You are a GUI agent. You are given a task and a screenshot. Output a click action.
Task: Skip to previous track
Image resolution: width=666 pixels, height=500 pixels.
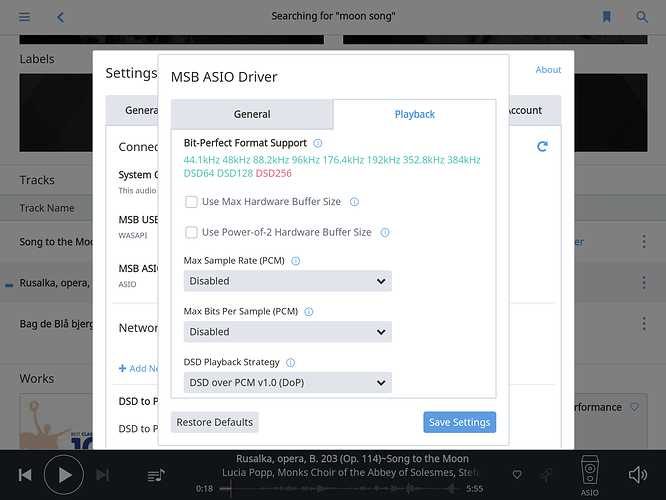(x=25, y=475)
